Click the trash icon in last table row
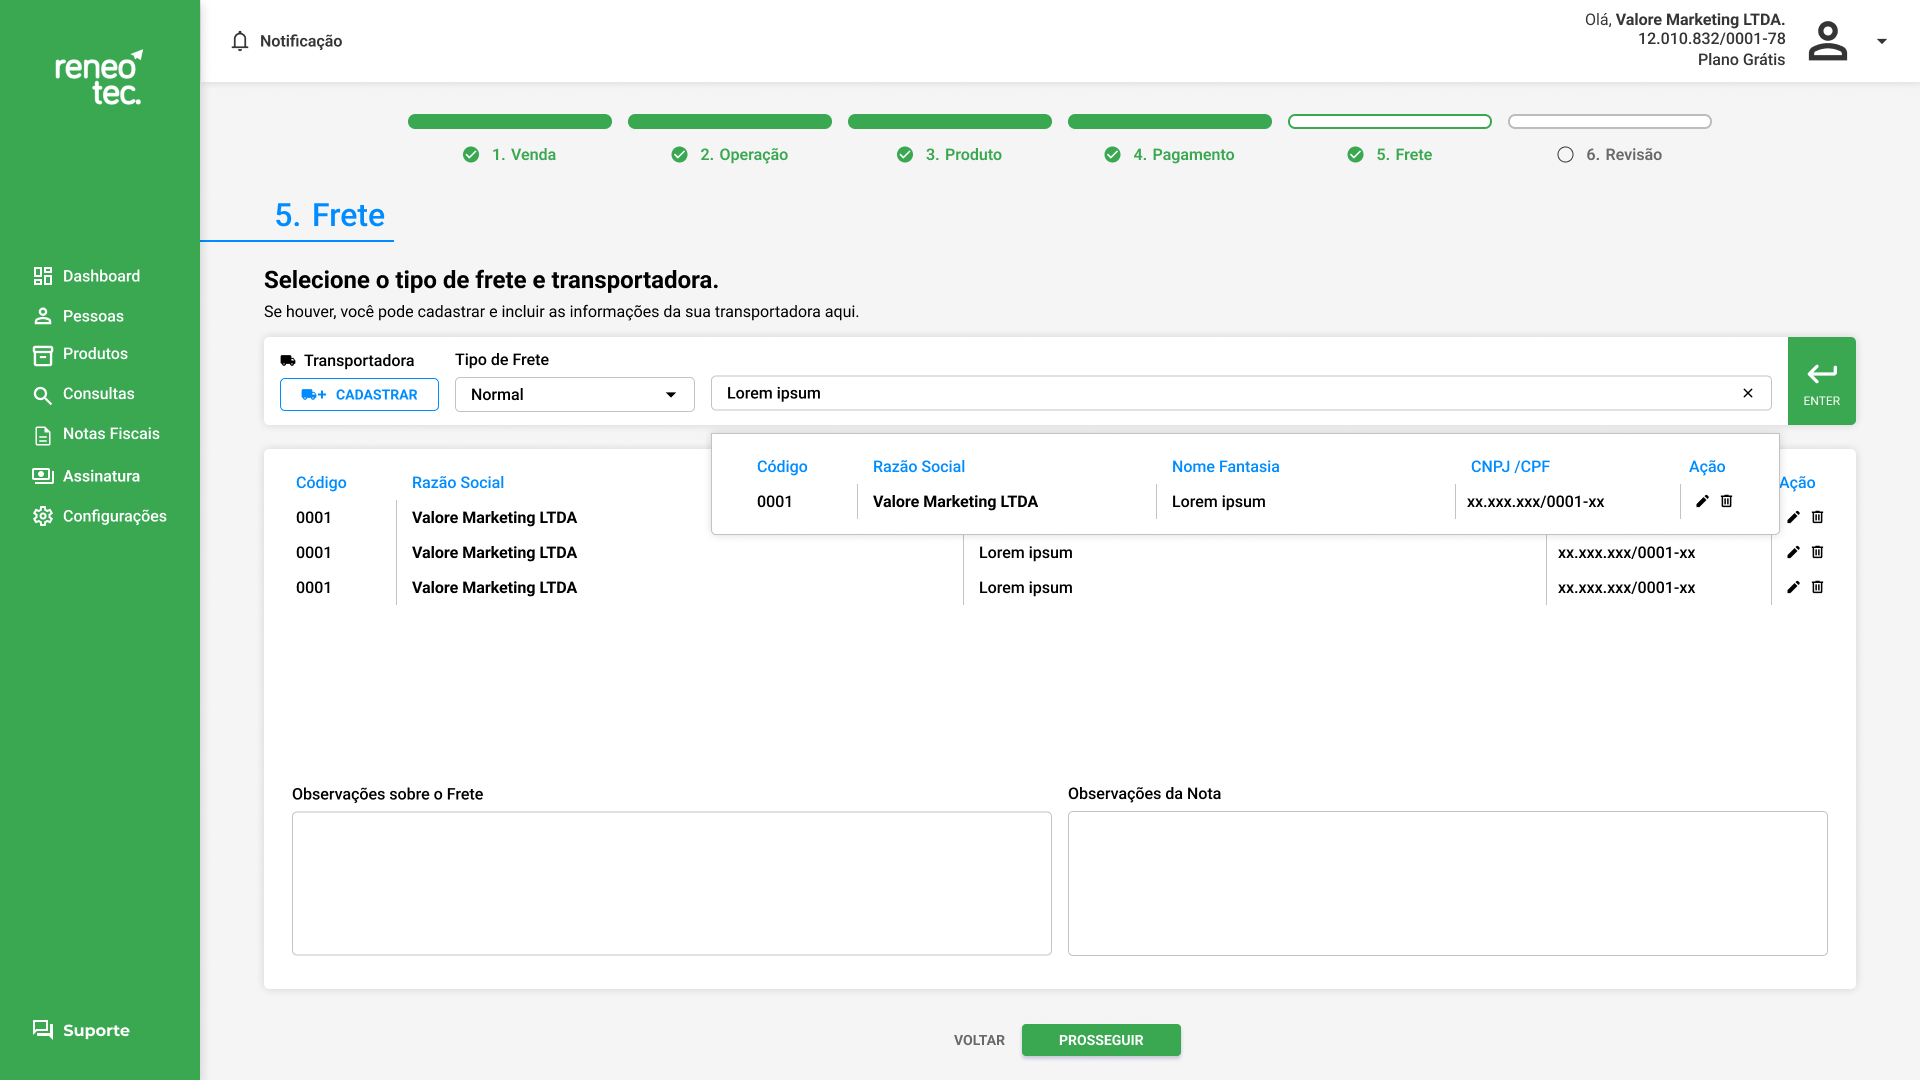 pos(1817,587)
